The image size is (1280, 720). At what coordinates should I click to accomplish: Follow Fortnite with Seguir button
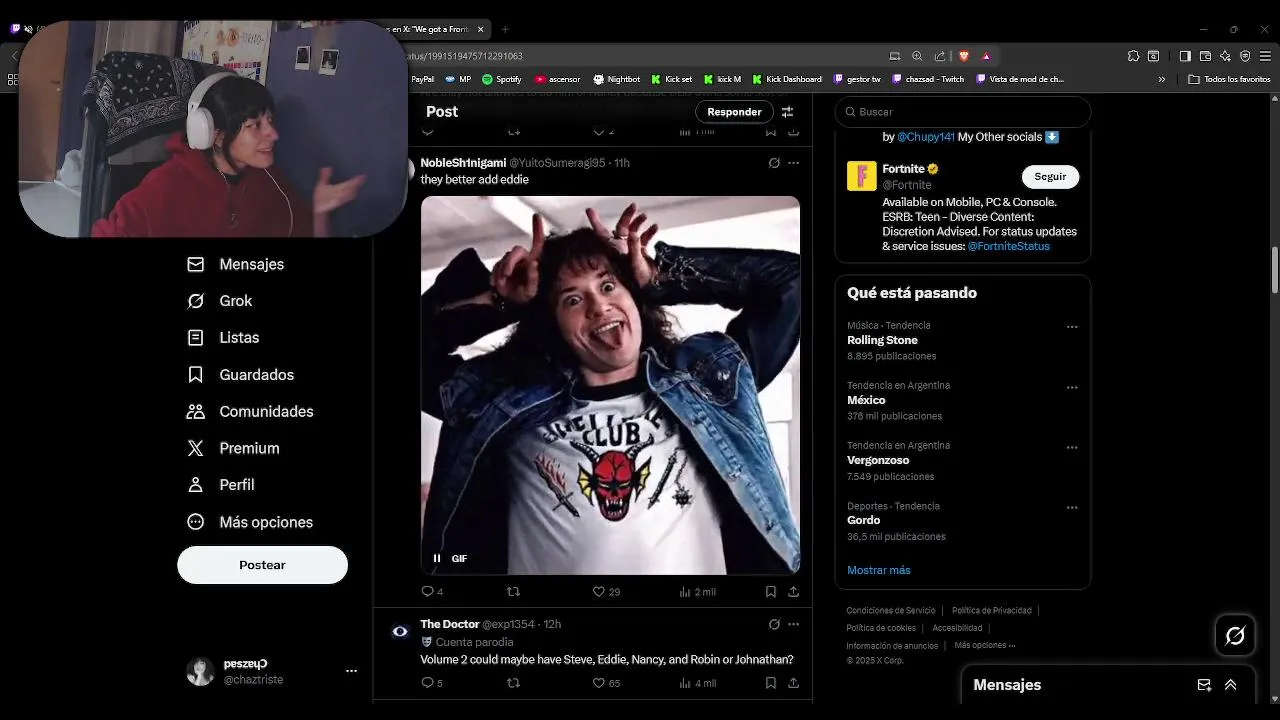(x=1050, y=176)
